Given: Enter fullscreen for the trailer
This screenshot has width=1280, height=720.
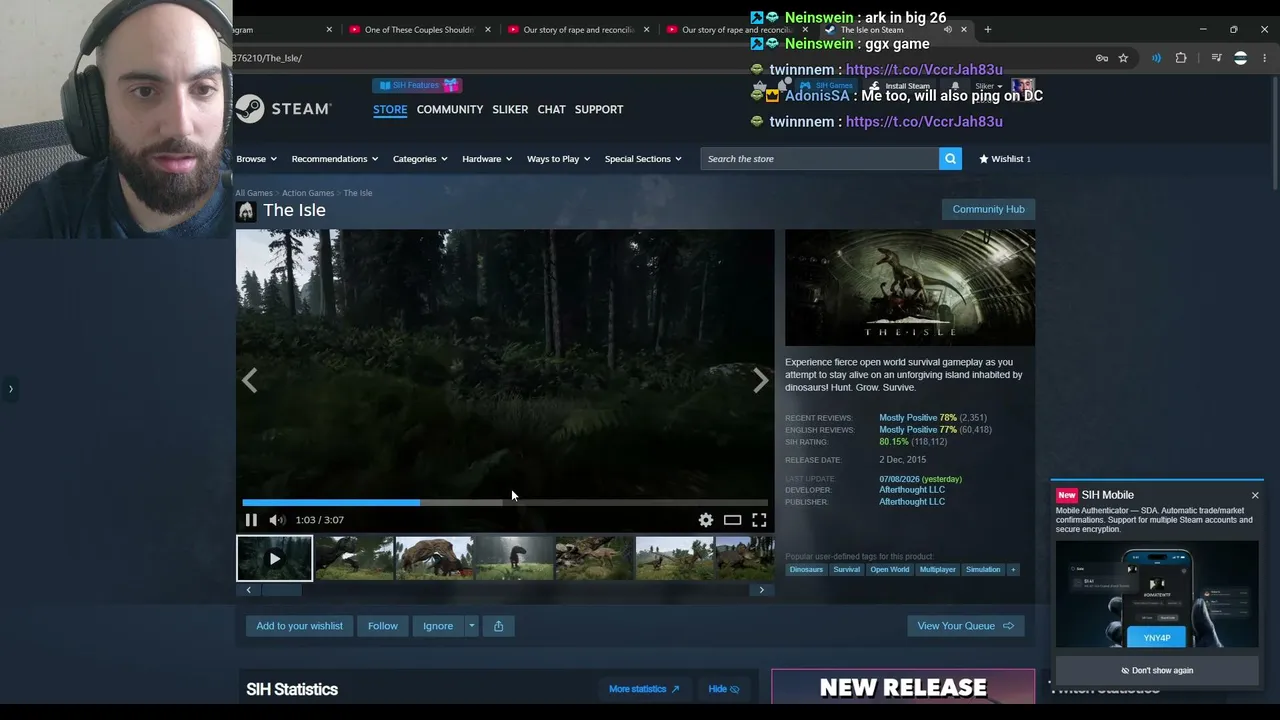Looking at the screenshot, I should 759,520.
